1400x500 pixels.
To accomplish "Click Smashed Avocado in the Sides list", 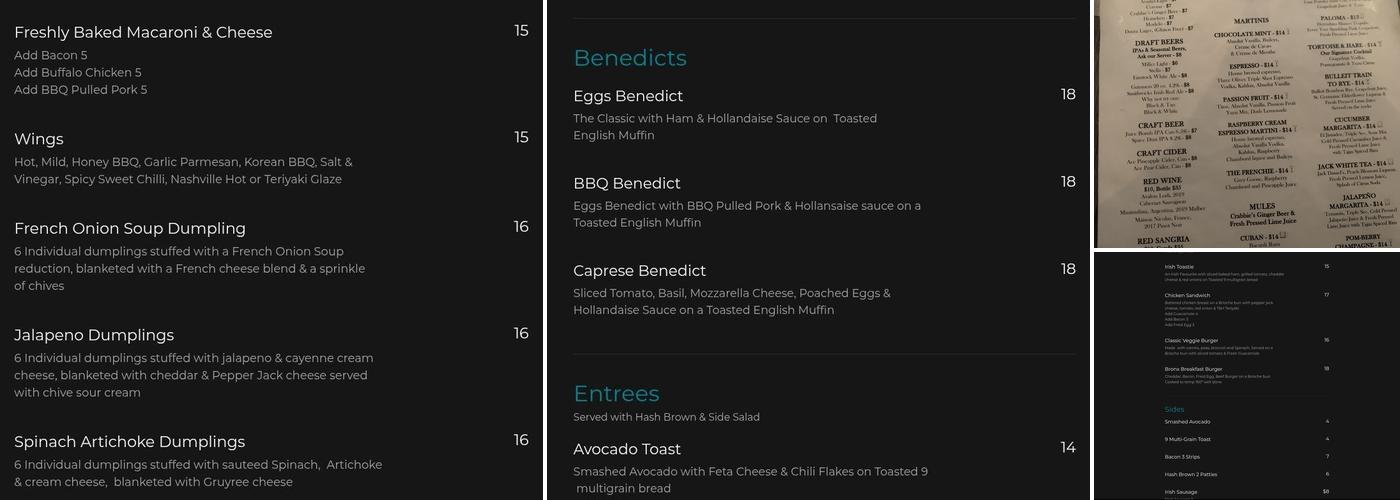I will [1187, 422].
